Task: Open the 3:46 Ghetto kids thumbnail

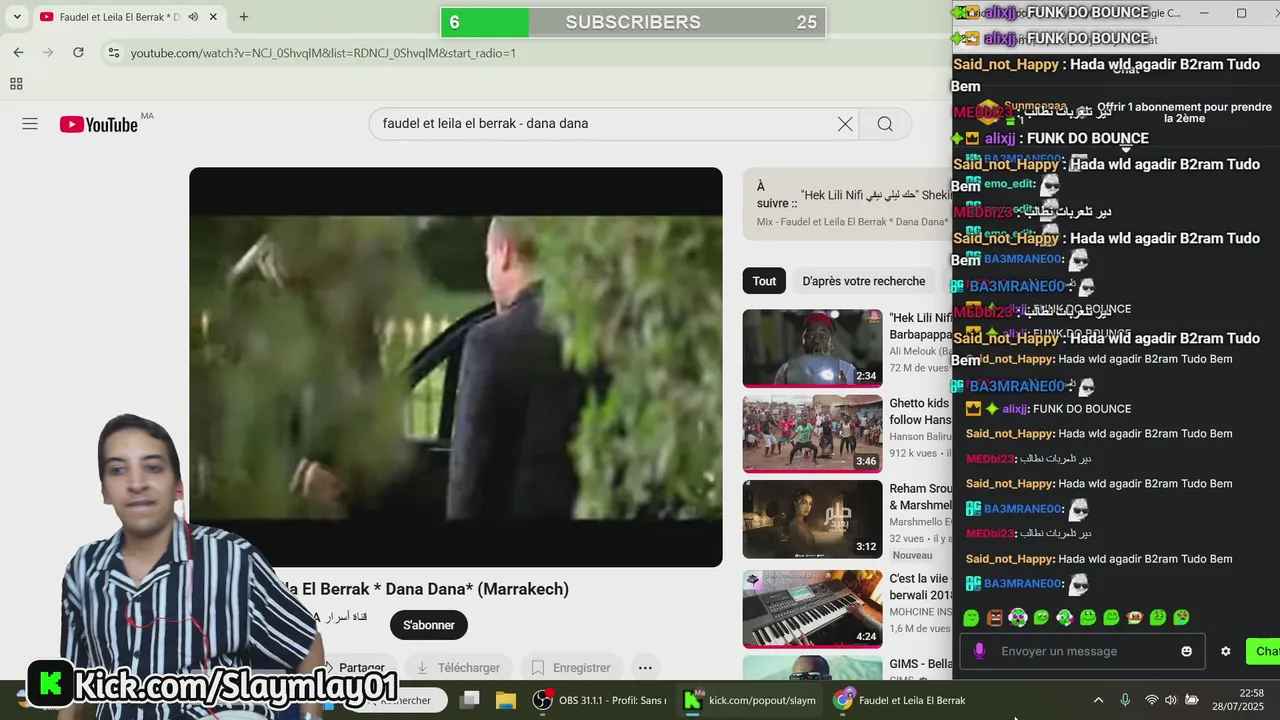Action: click(x=812, y=433)
